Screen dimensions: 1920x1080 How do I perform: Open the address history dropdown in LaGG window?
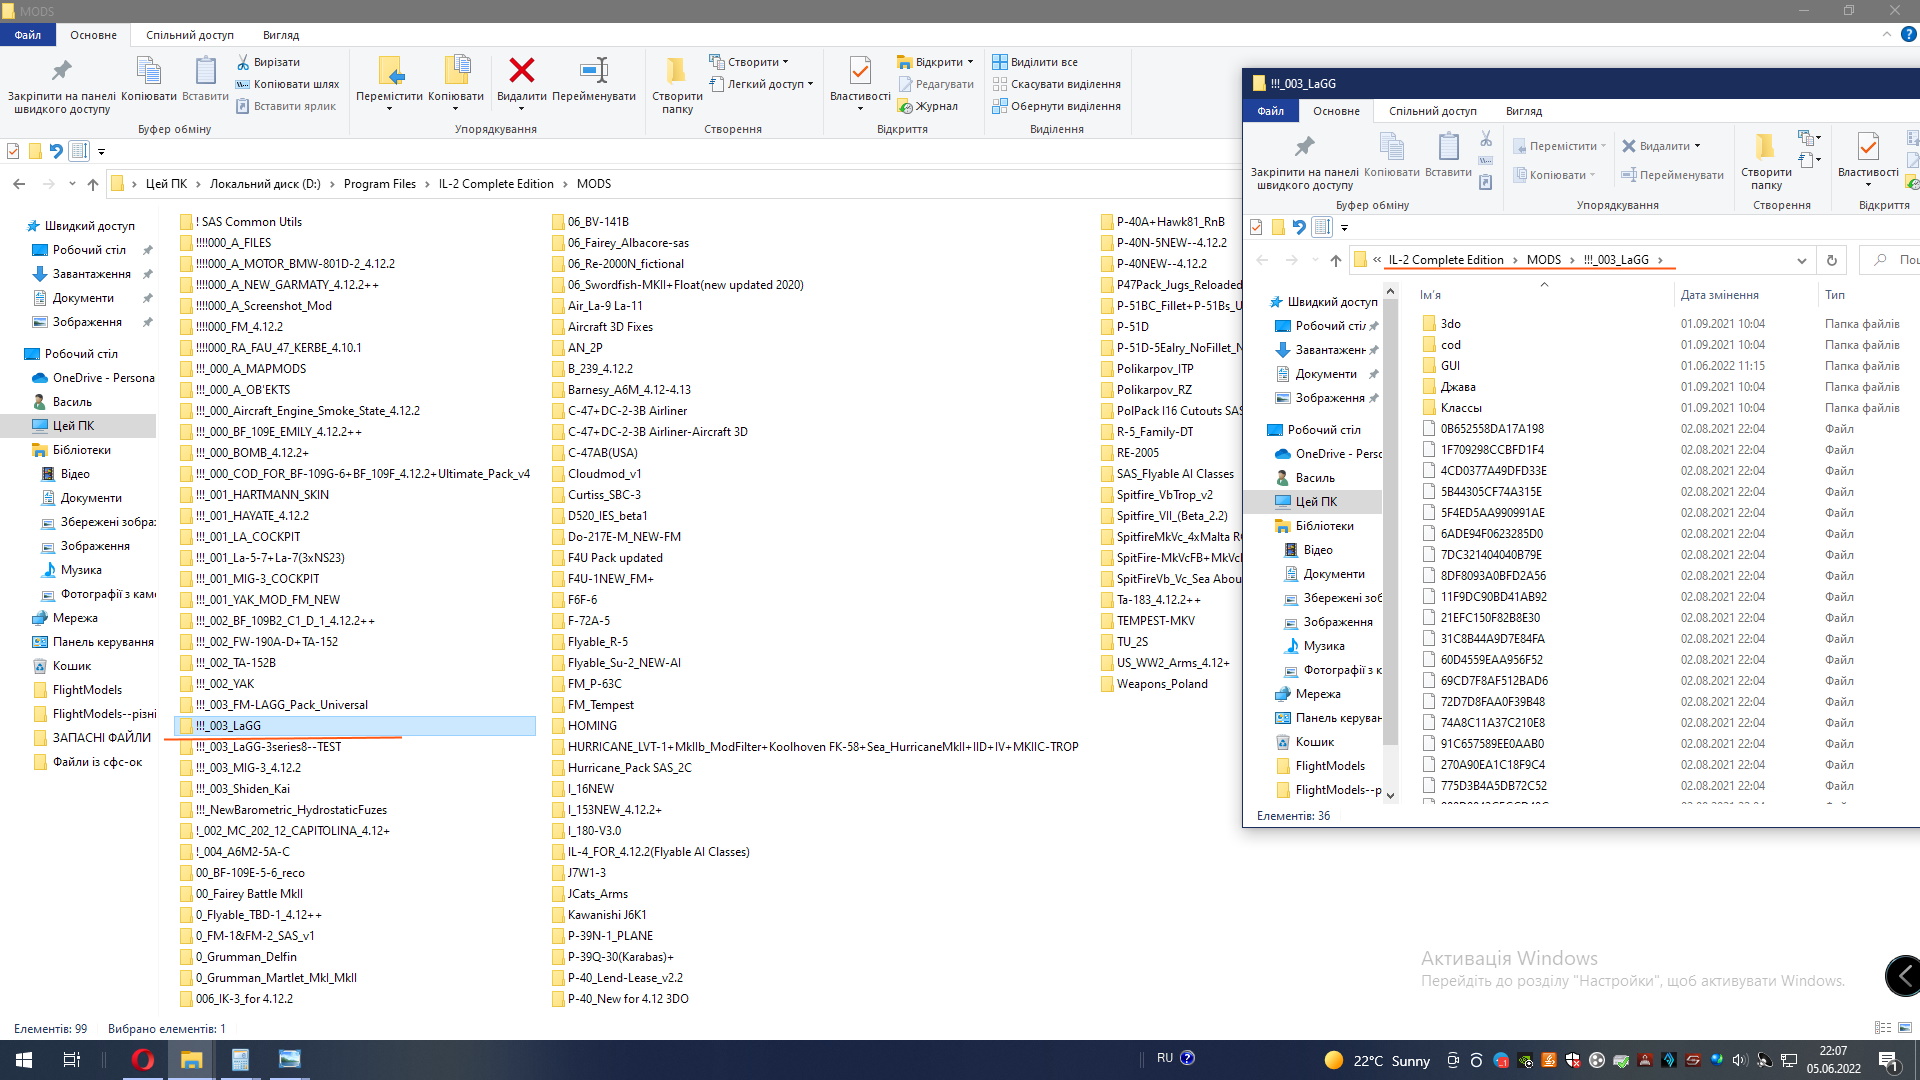pos(1801,260)
